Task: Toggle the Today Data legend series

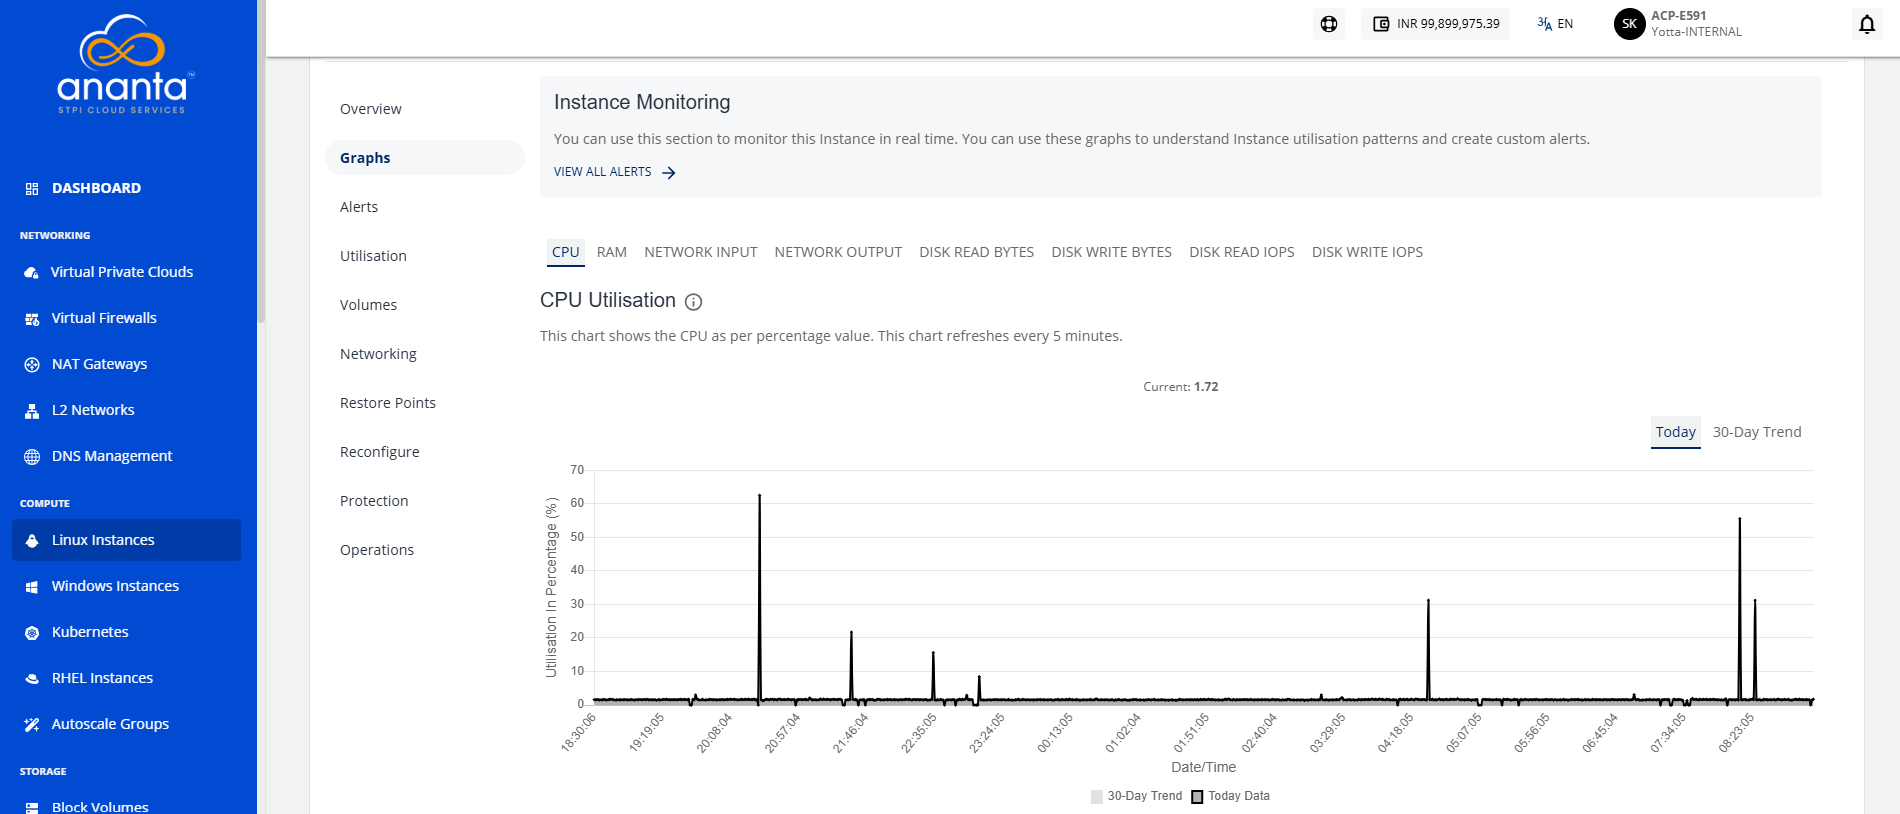Action: pyautogui.click(x=1231, y=796)
